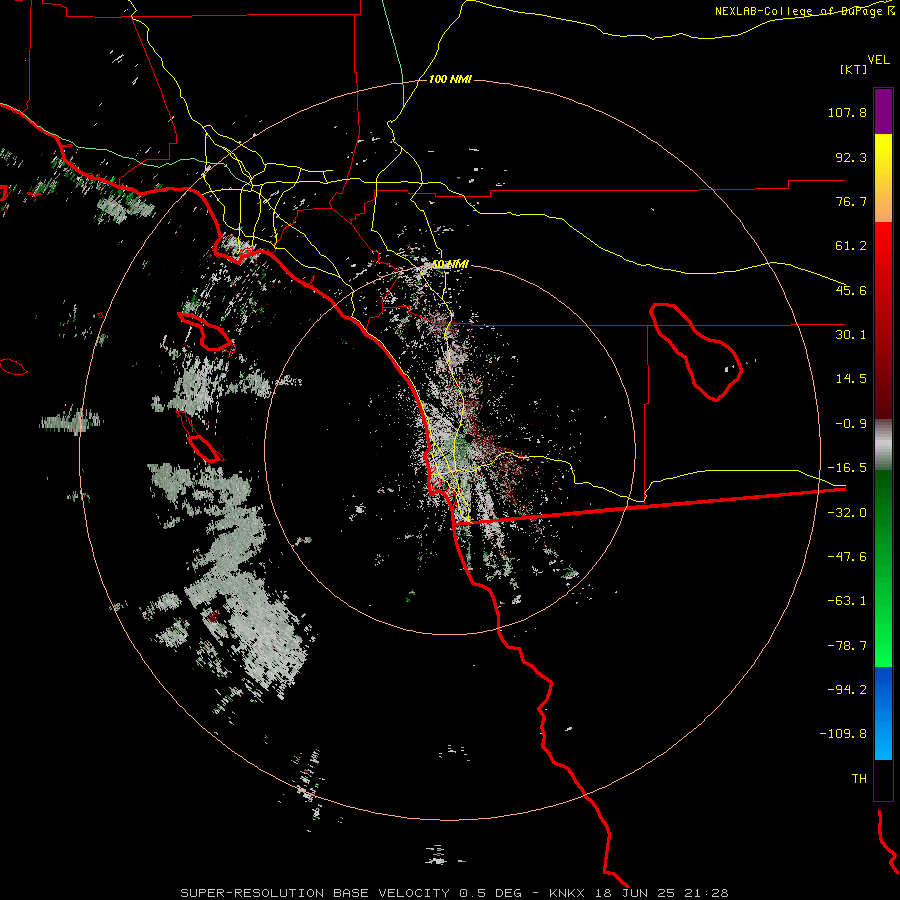
Task: Click the -78.7 legend value
Action: (847, 646)
